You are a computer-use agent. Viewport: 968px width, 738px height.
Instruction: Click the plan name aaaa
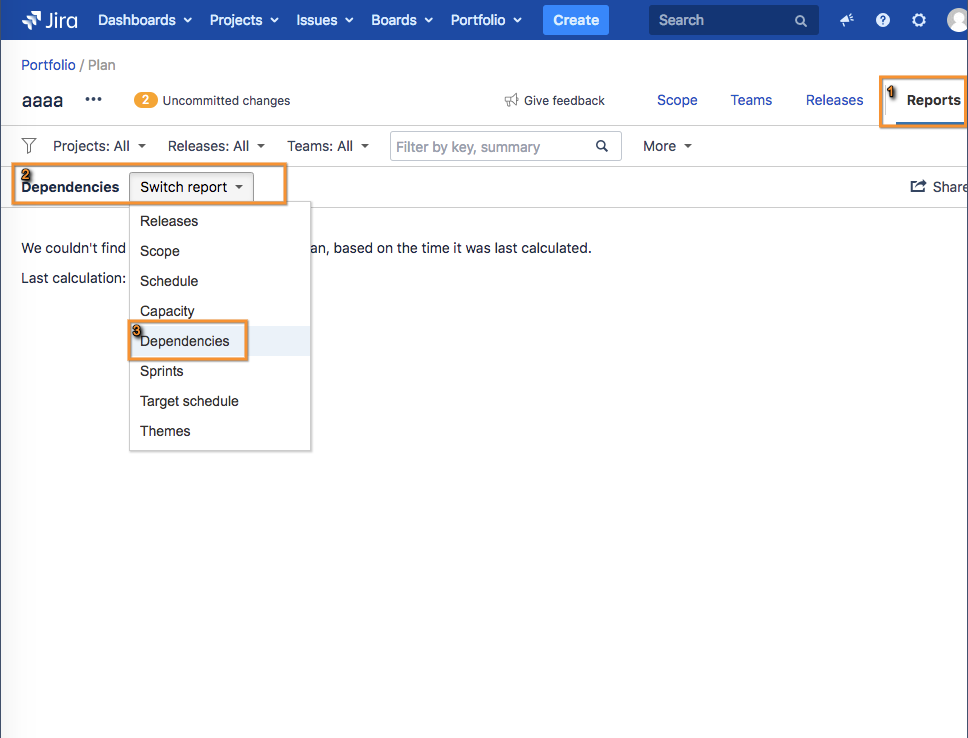42,100
